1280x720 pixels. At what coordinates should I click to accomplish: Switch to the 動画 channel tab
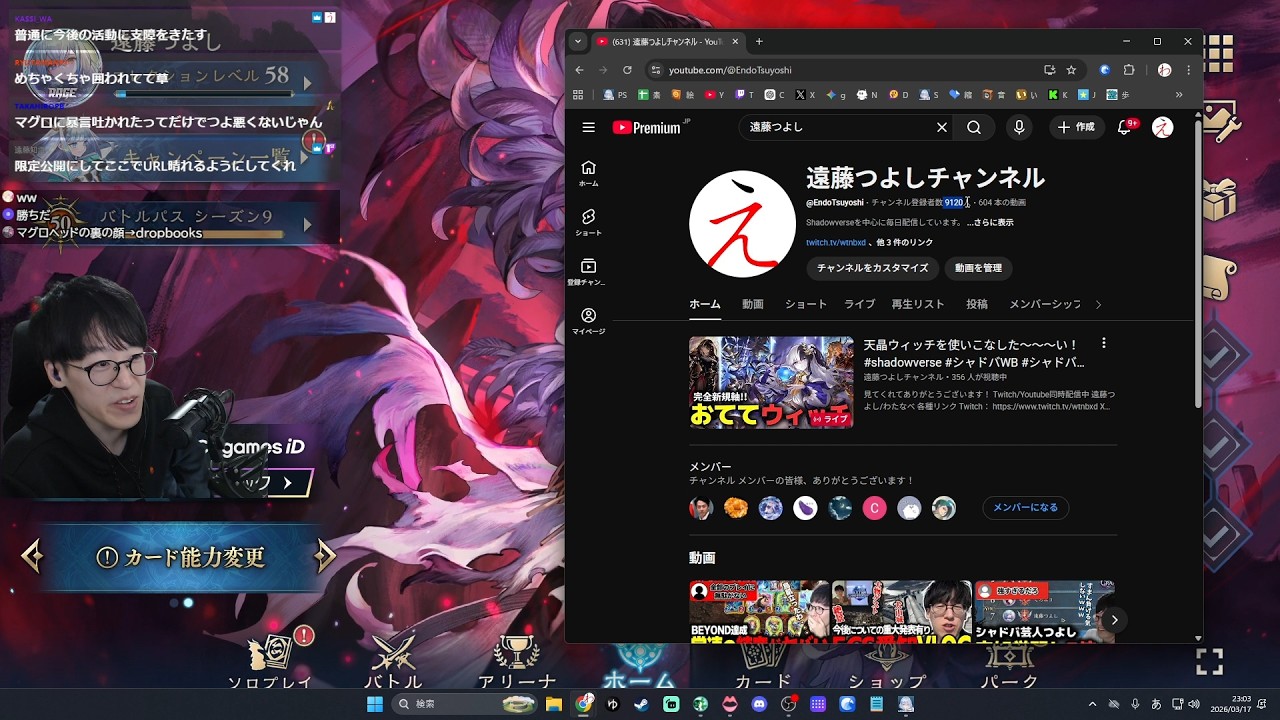(753, 304)
